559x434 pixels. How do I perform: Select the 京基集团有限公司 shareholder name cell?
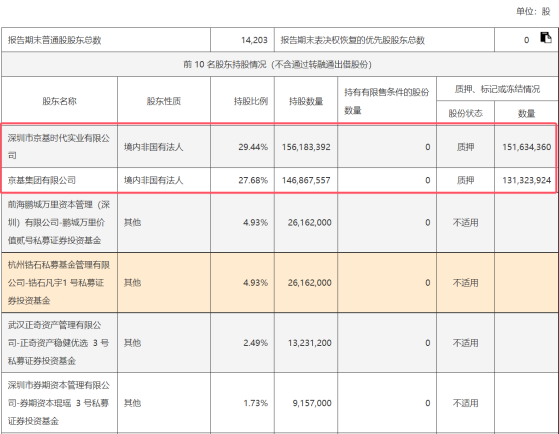pyautogui.click(x=60, y=180)
